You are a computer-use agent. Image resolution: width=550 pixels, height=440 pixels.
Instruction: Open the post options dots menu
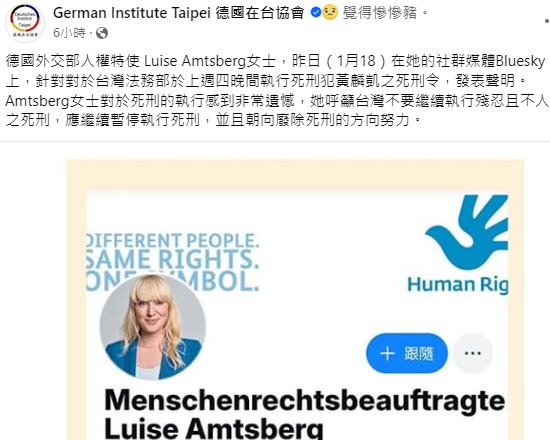546,21
